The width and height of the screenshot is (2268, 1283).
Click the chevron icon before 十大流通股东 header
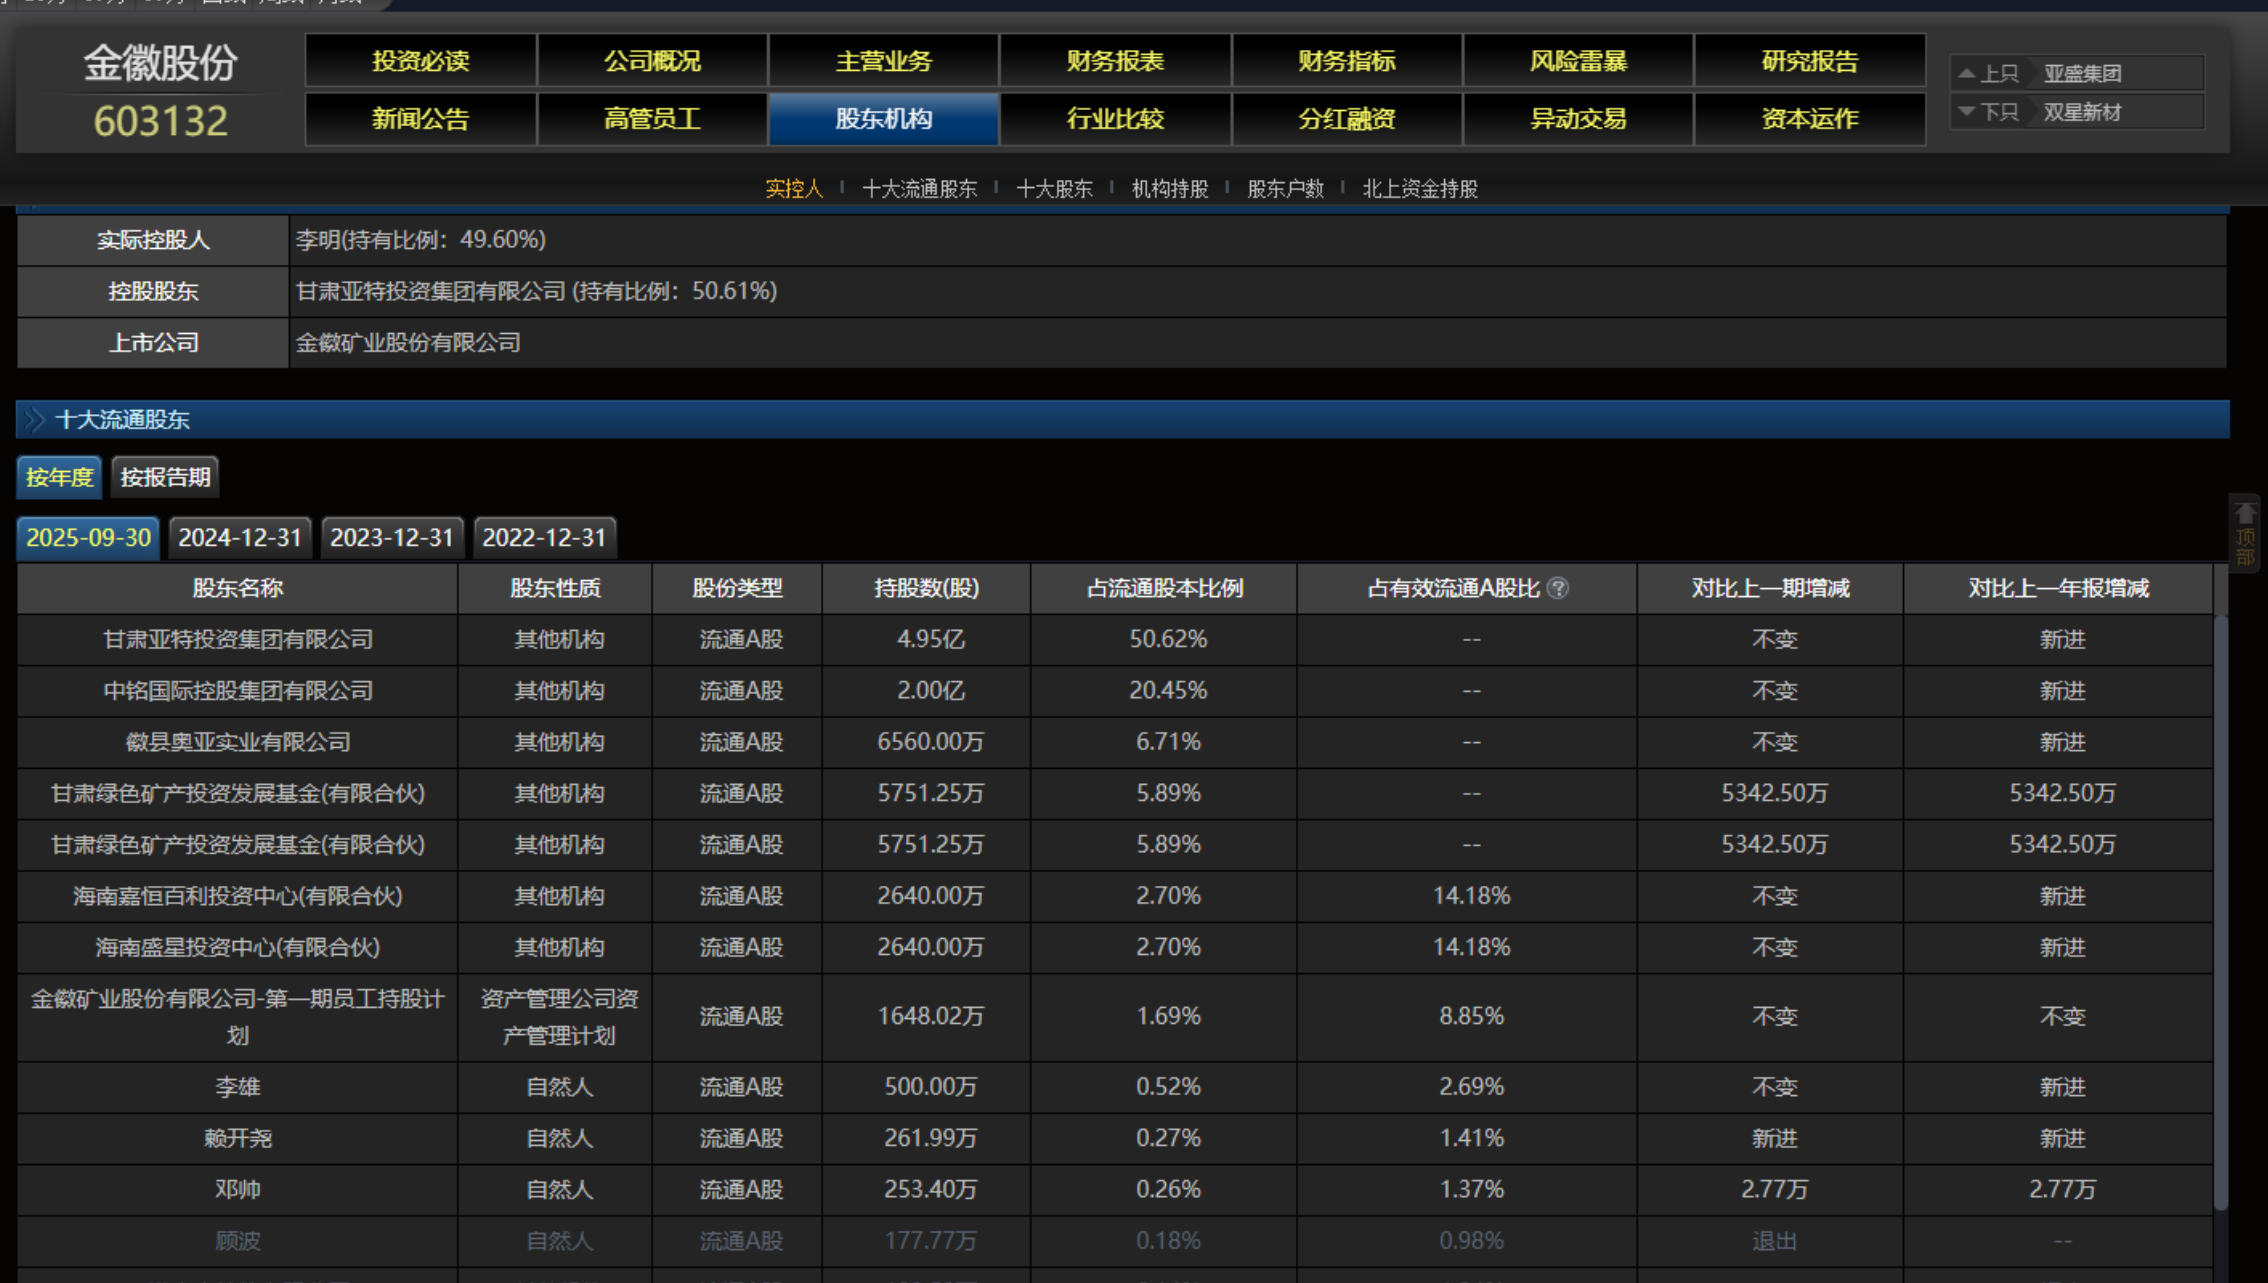pyautogui.click(x=34, y=420)
